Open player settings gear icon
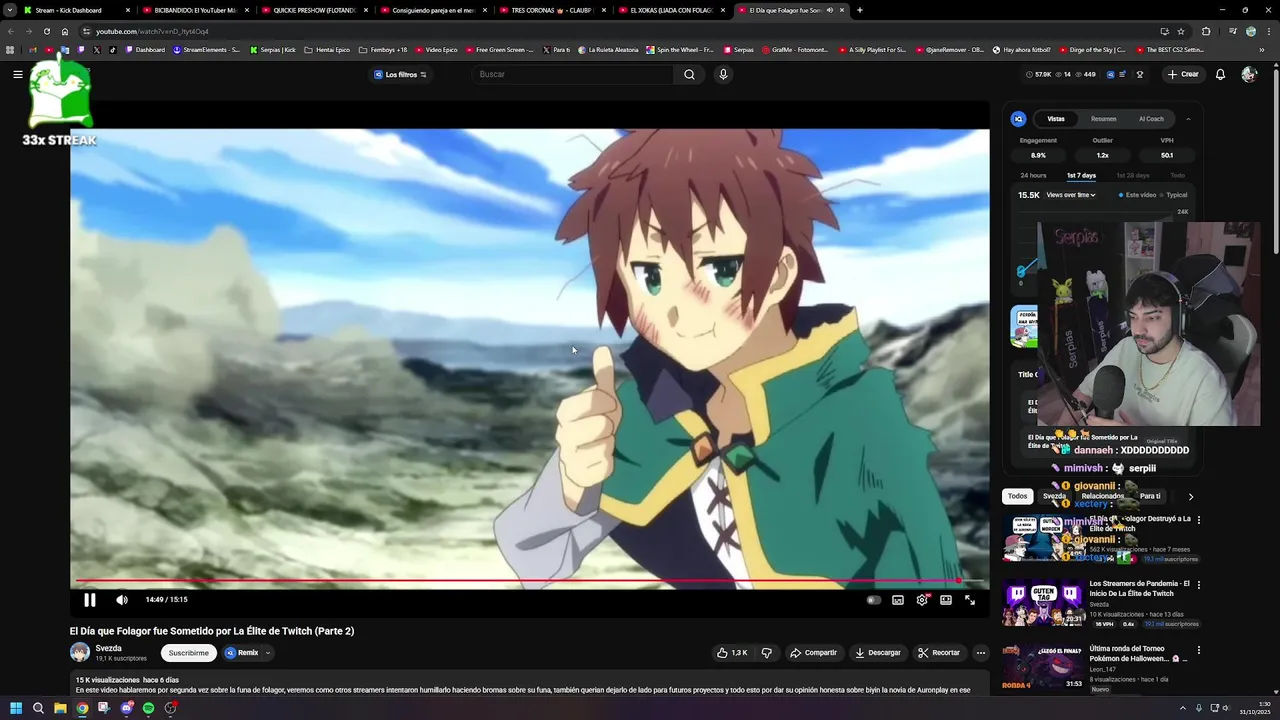1280x720 pixels. coord(922,600)
